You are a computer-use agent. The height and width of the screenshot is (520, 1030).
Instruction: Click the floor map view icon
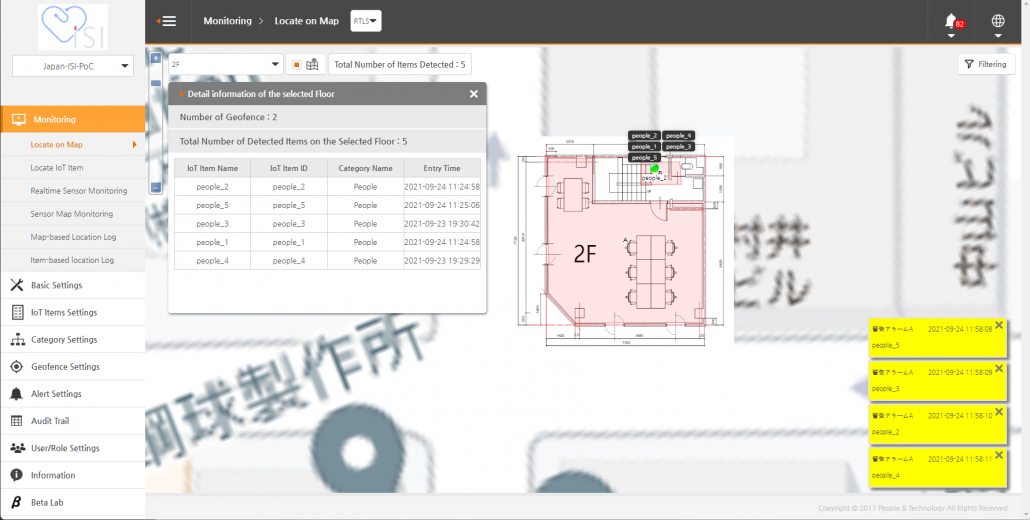point(312,64)
